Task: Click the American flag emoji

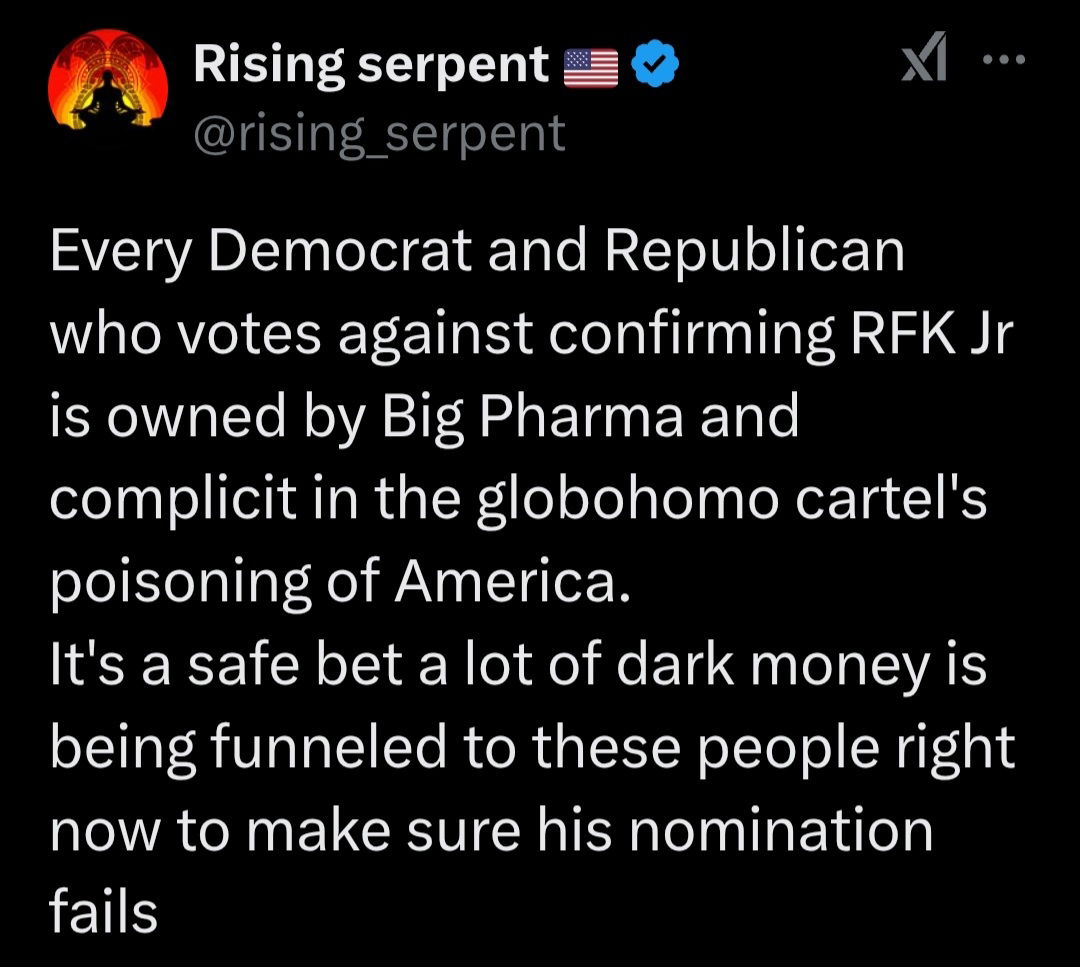Action: 591,68
